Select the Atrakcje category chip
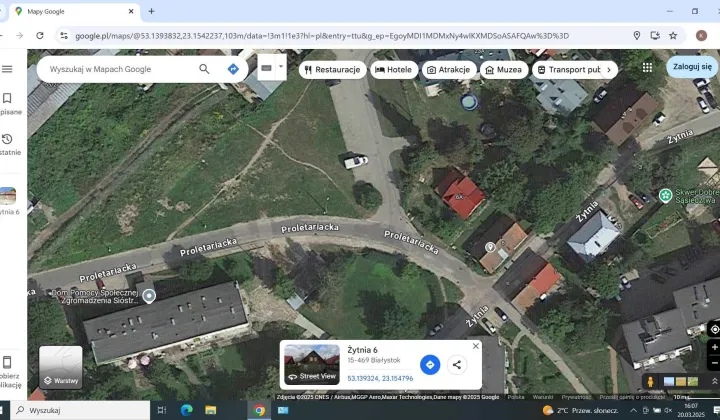 click(x=449, y=70)
